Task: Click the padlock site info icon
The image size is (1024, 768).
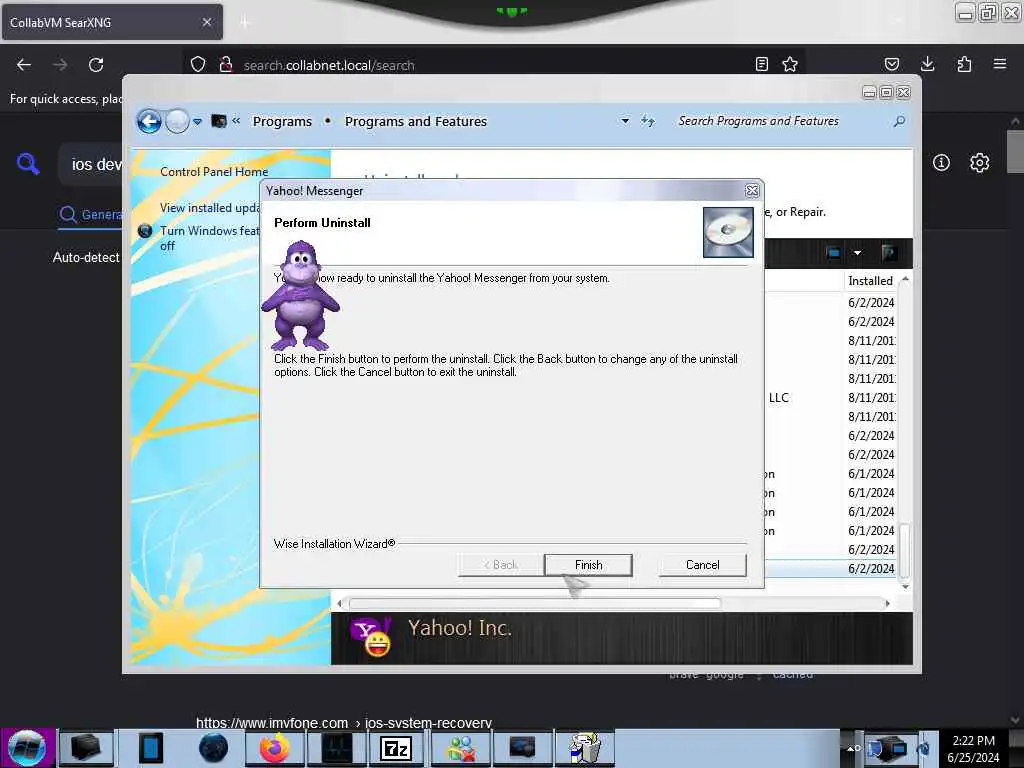Action: (226, 64)
